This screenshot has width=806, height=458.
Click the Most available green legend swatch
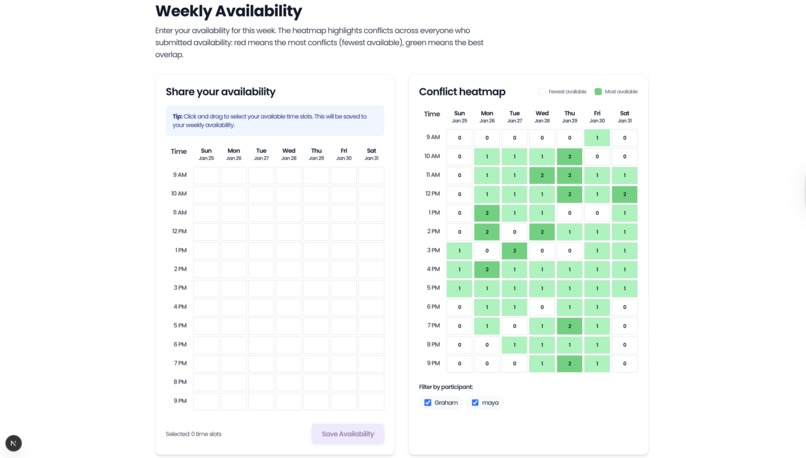[598, 91]
